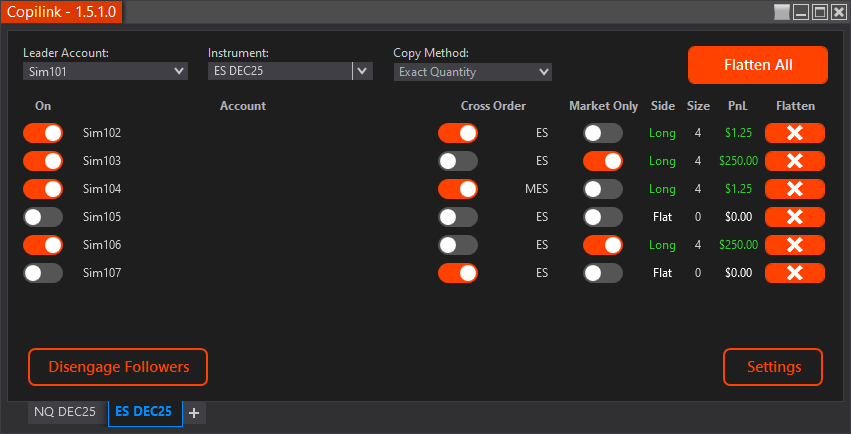Disable the Sim102 follower On toggle
This screenshot has height=434, width=851.
click(43, 133)
